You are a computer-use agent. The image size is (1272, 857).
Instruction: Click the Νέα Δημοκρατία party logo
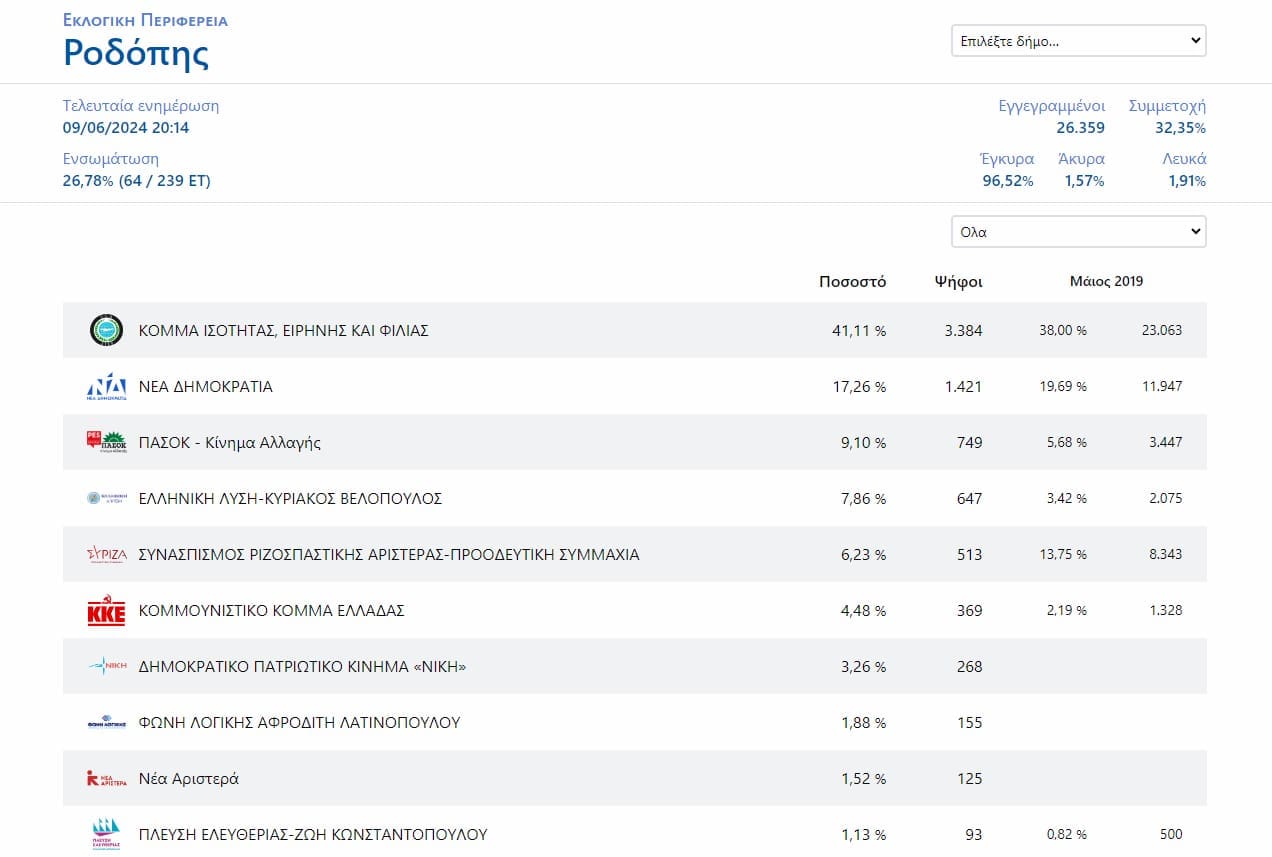tap(106, 386)
